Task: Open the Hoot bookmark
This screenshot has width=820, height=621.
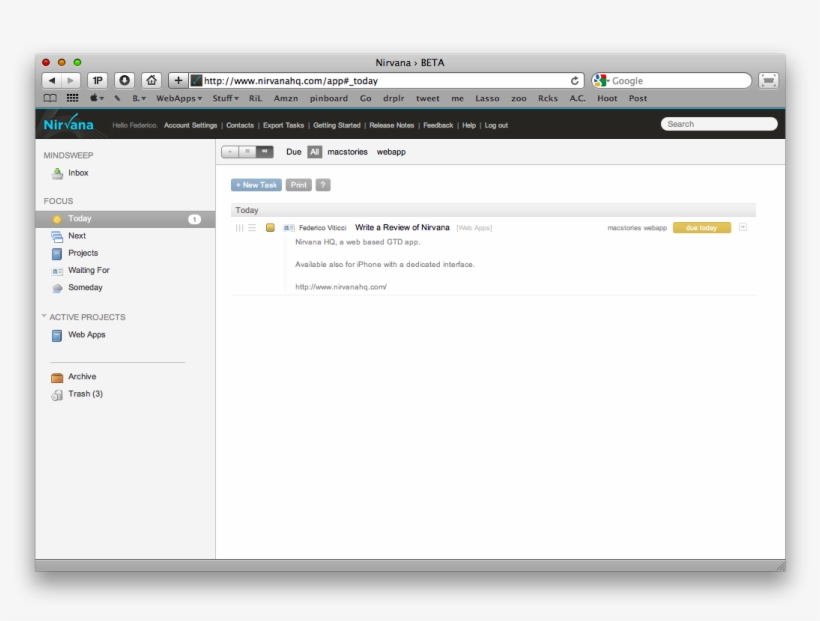Action: click(x=607, y=98)
